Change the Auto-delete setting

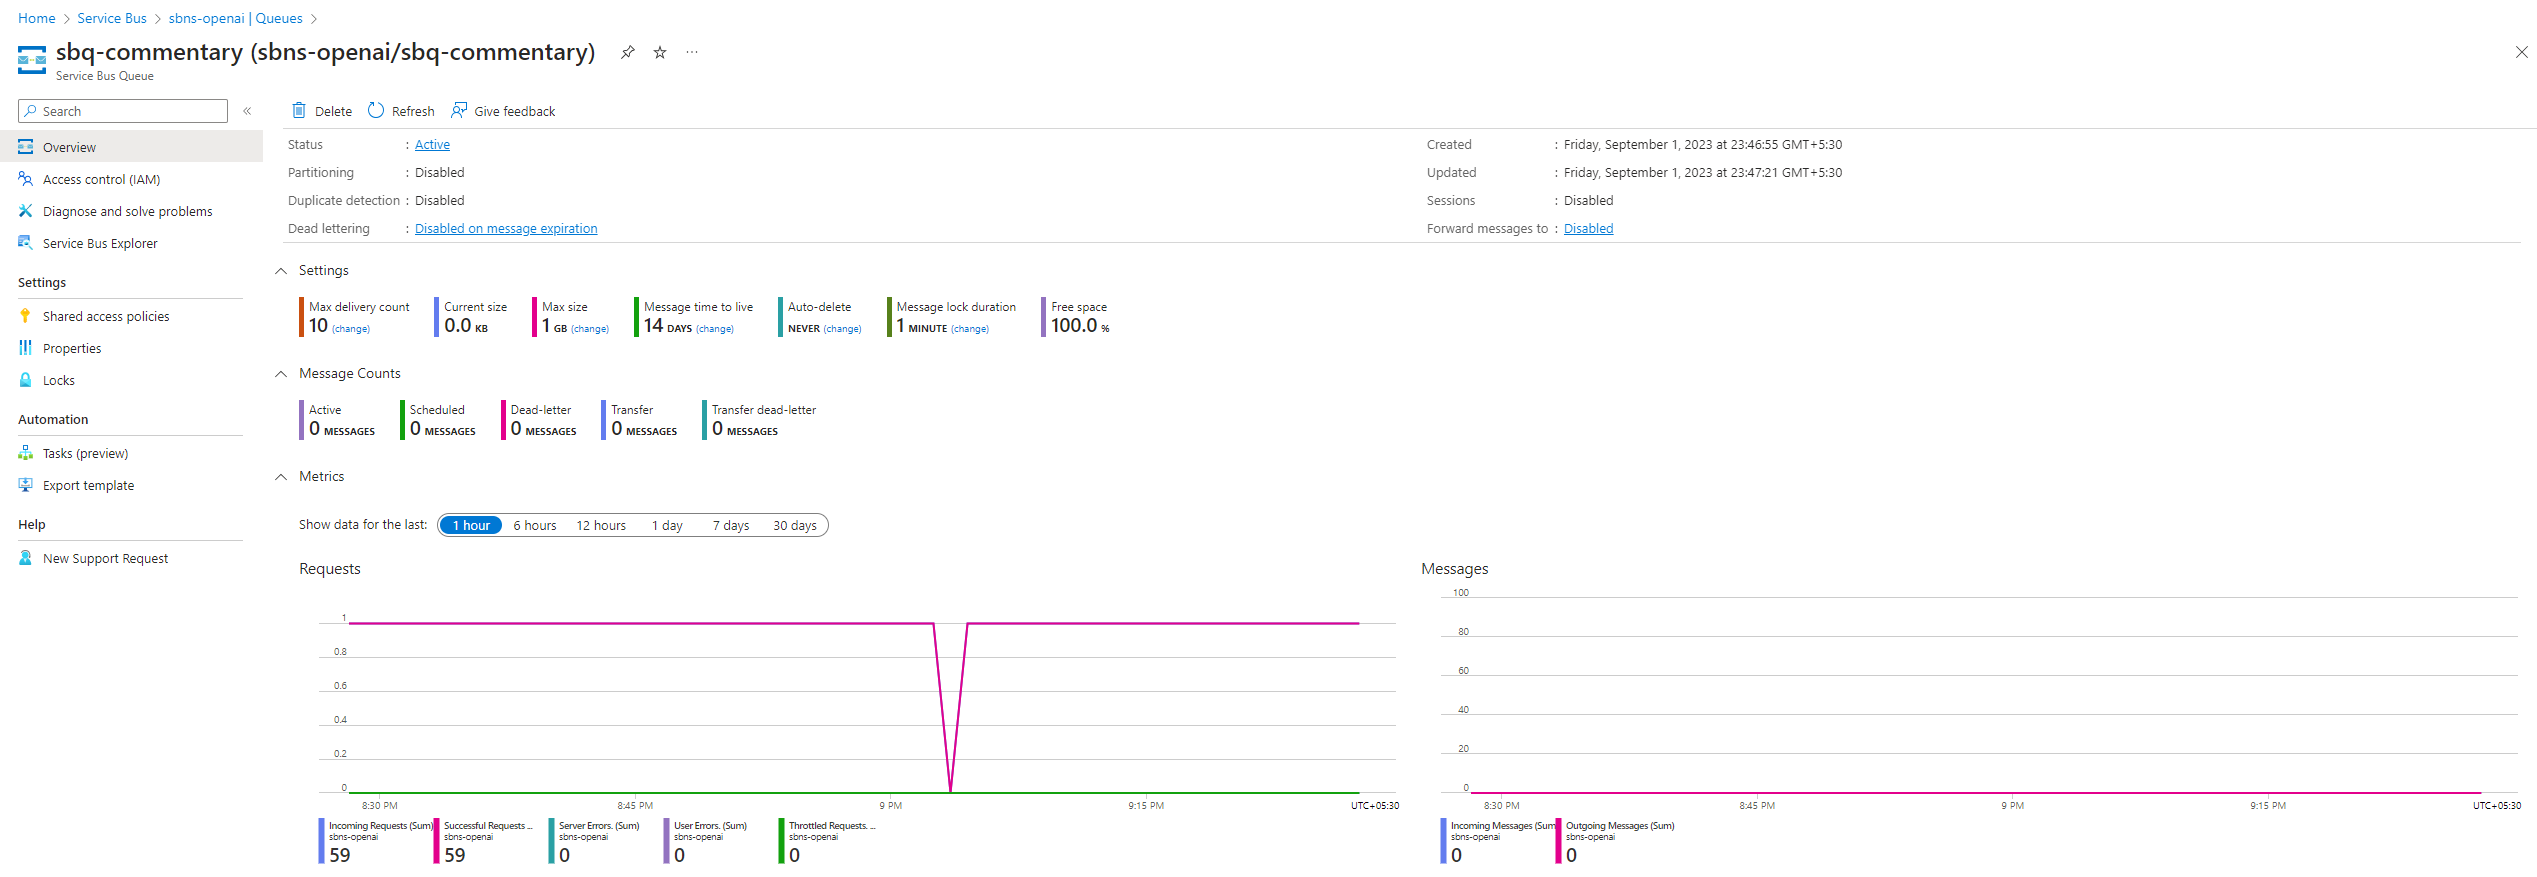[842, 329]
